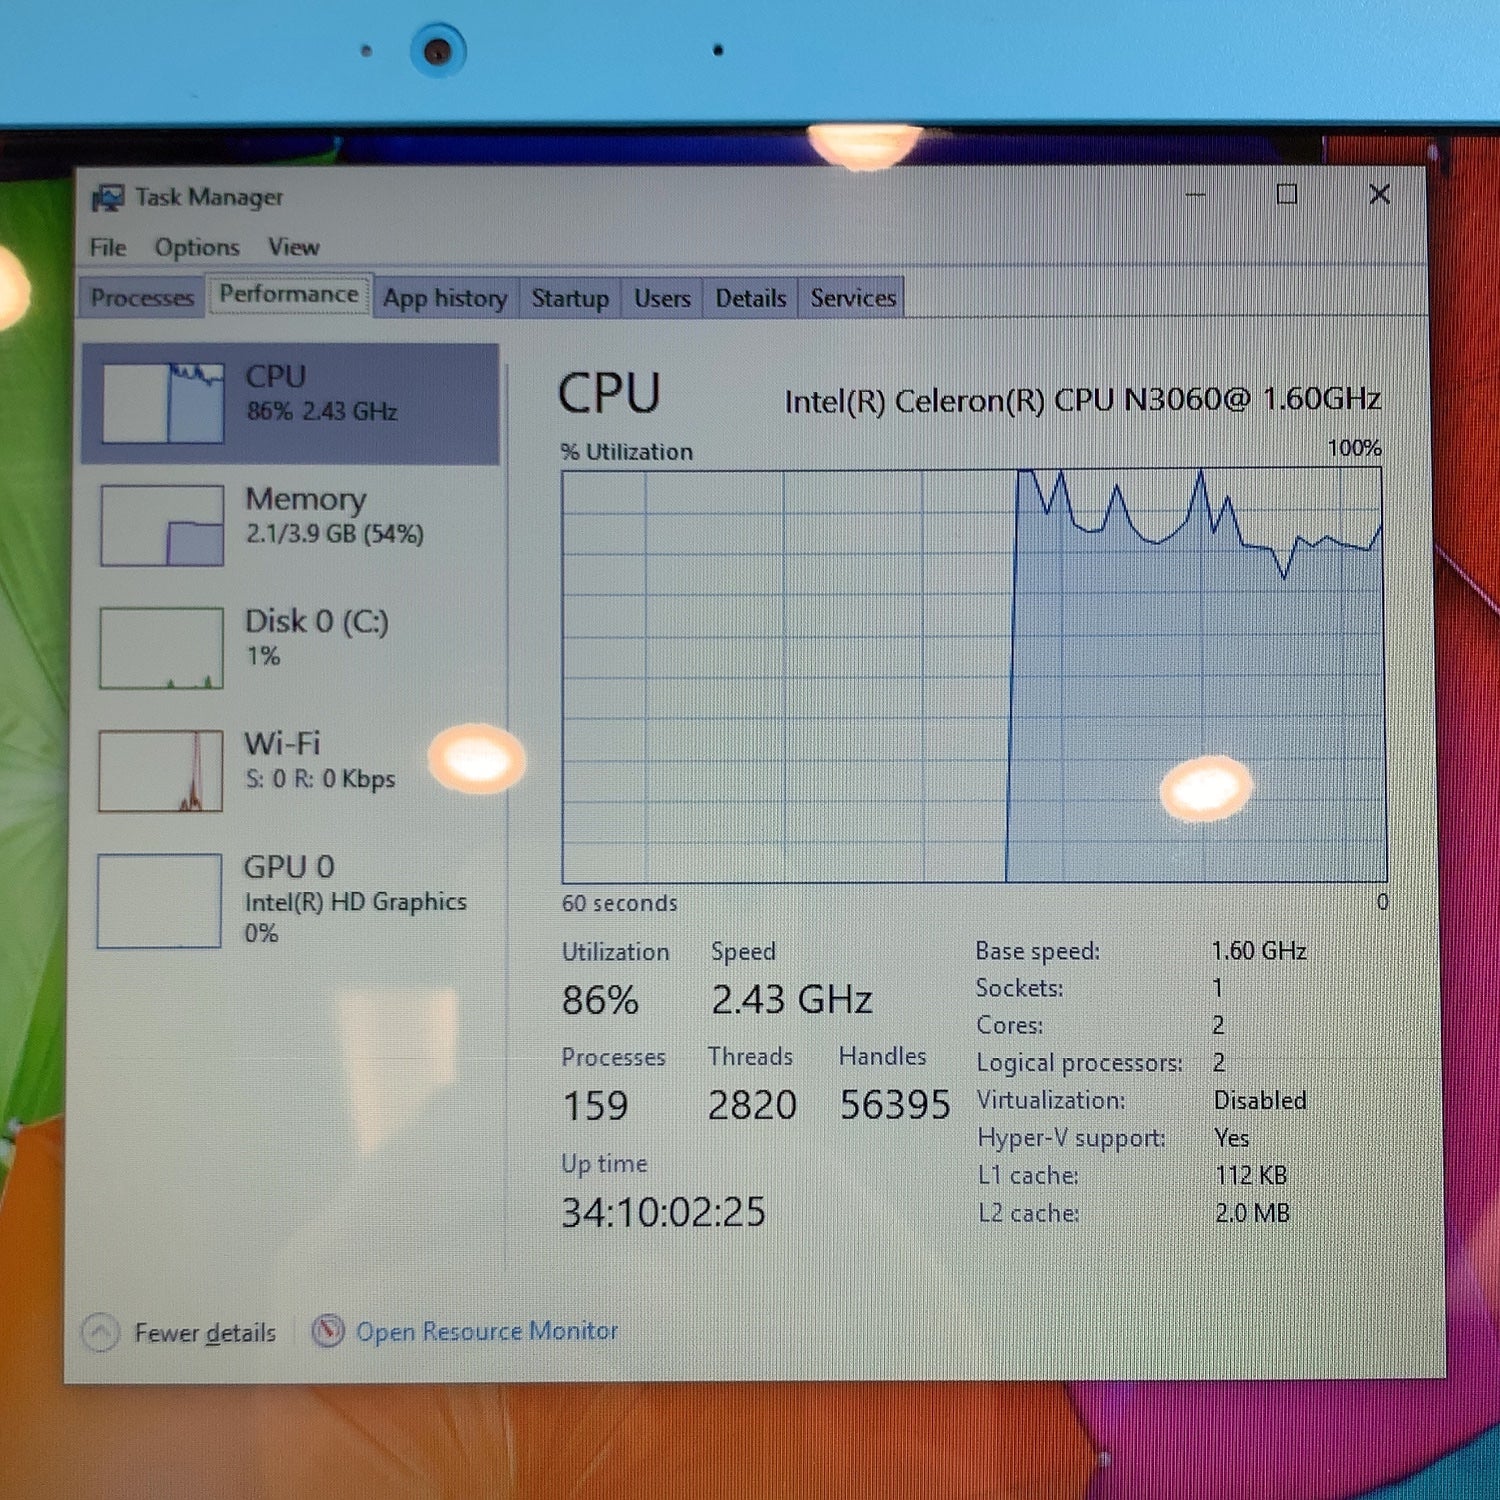Click the '60 seconds' graph axis label

tap(619, 903)
